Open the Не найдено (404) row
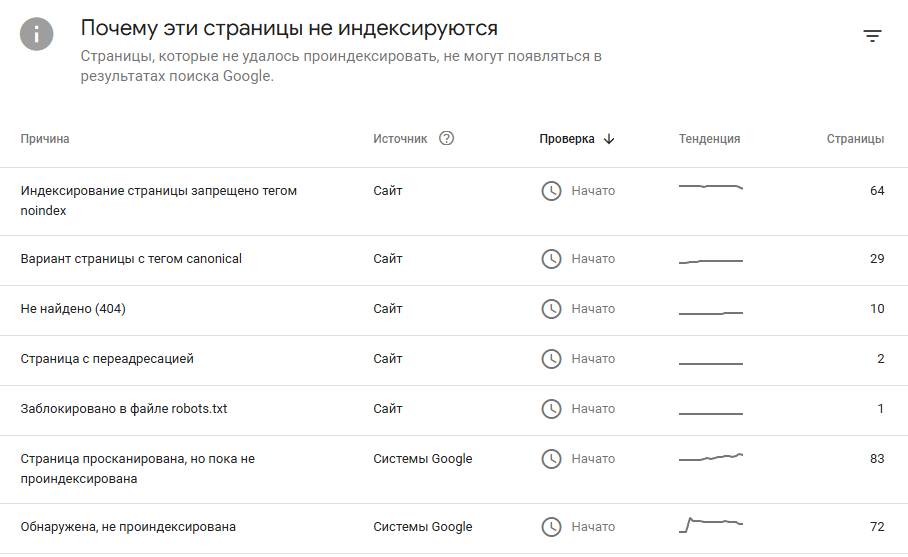The height and width of the screenshot is (557, 908). pyautogui.click(x=73, y=309)
